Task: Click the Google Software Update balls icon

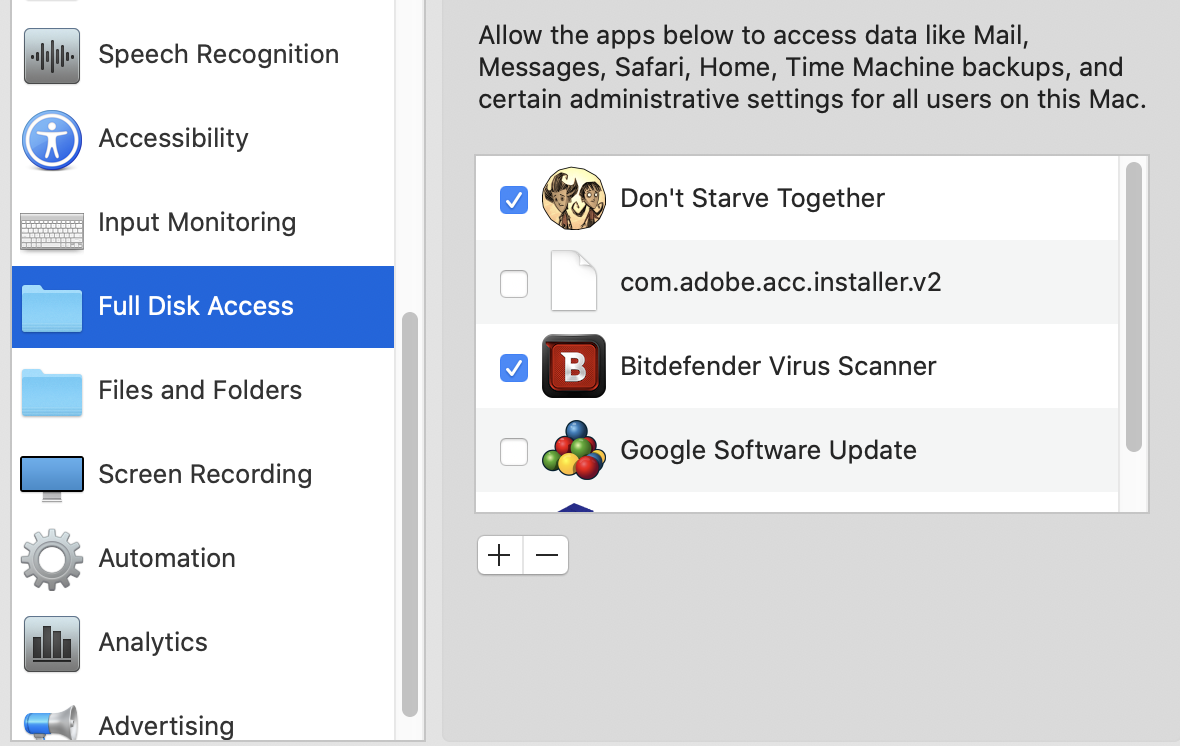Action: pos(573,451)
